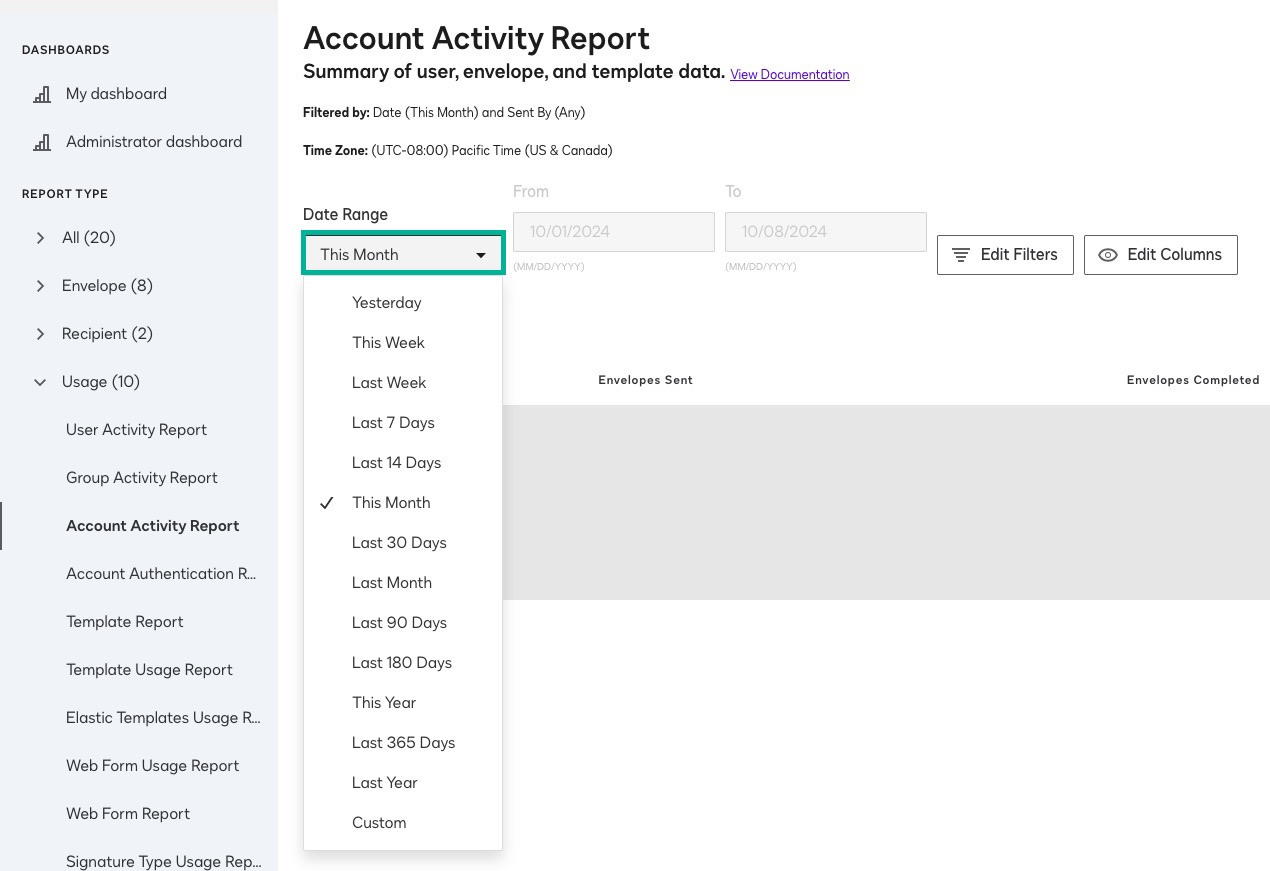The height and width of the screenshot is (871, 1270).
Task: Expand the Recipient (2) report group
Action: 40,334
